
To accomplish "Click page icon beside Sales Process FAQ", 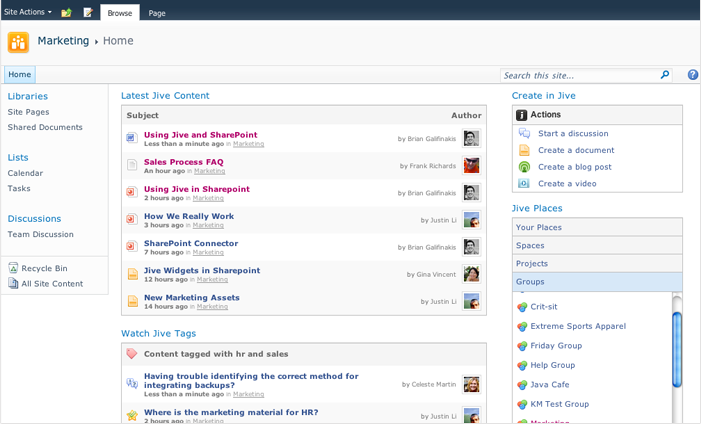I will (x=132, y=165).
